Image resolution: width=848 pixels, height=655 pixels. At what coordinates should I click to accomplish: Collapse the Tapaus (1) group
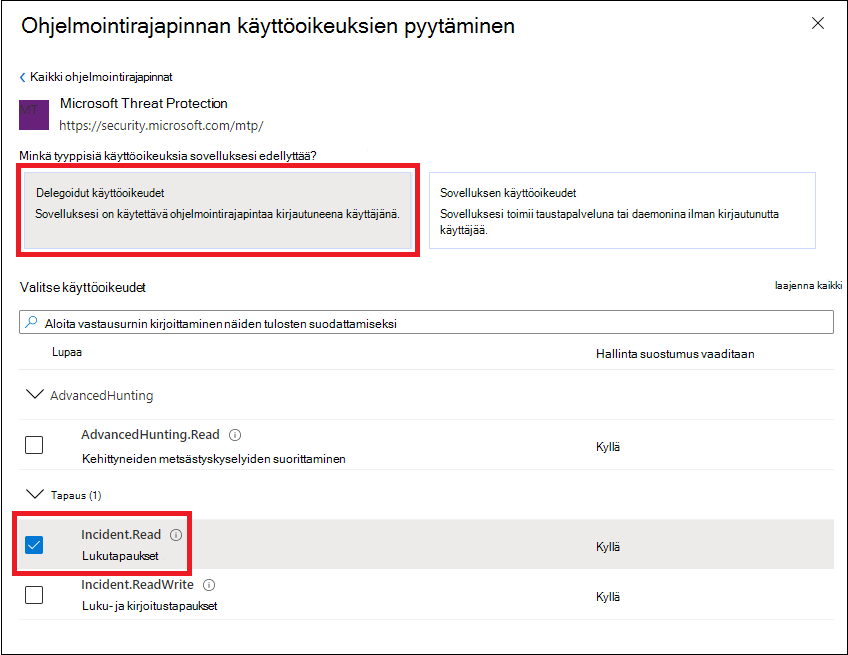[35, 494]
